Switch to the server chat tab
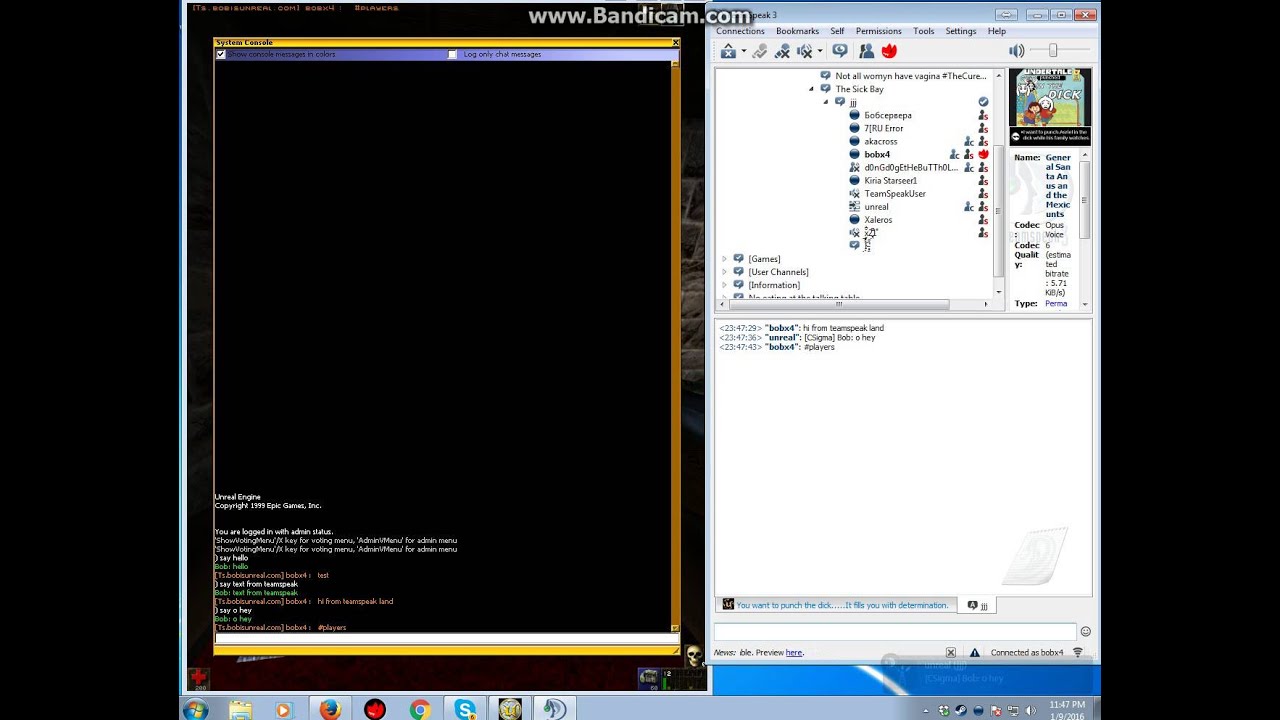Image resolution: width=1280 pixels, height=720 pixels. pyautogui.click(x=835, y=605)
